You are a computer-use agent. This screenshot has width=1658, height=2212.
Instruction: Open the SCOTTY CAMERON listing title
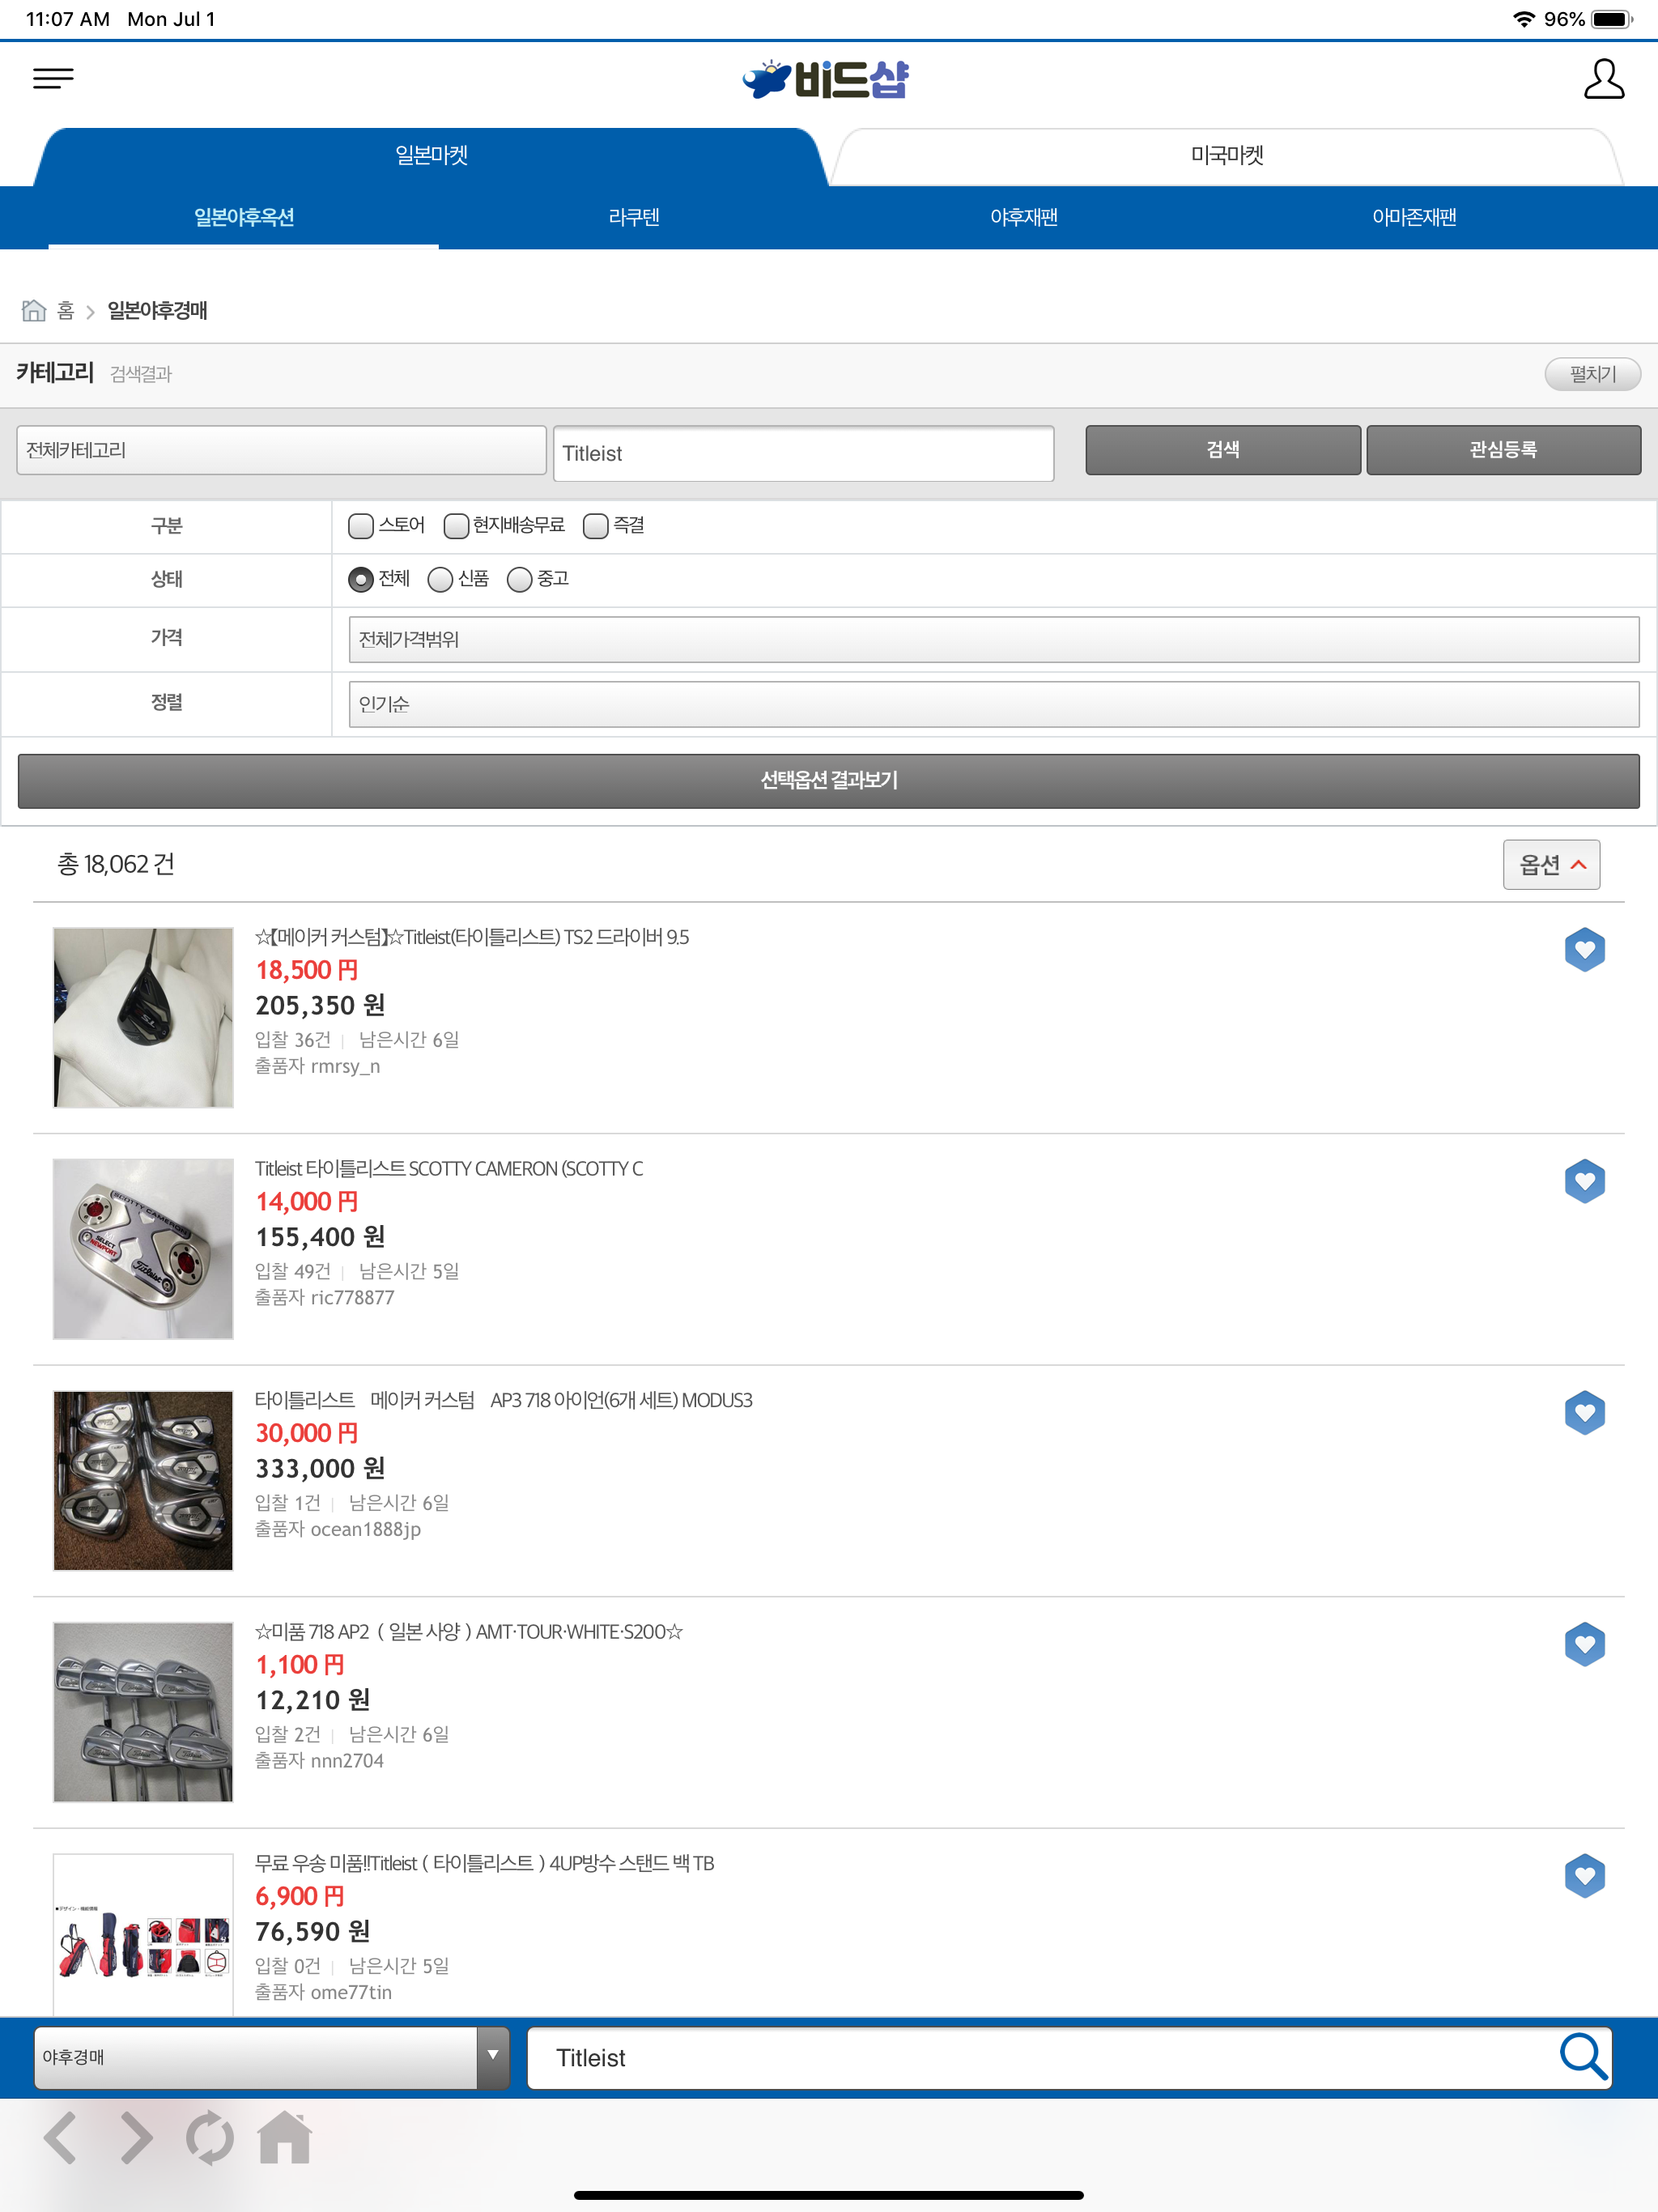(449, 1169)
